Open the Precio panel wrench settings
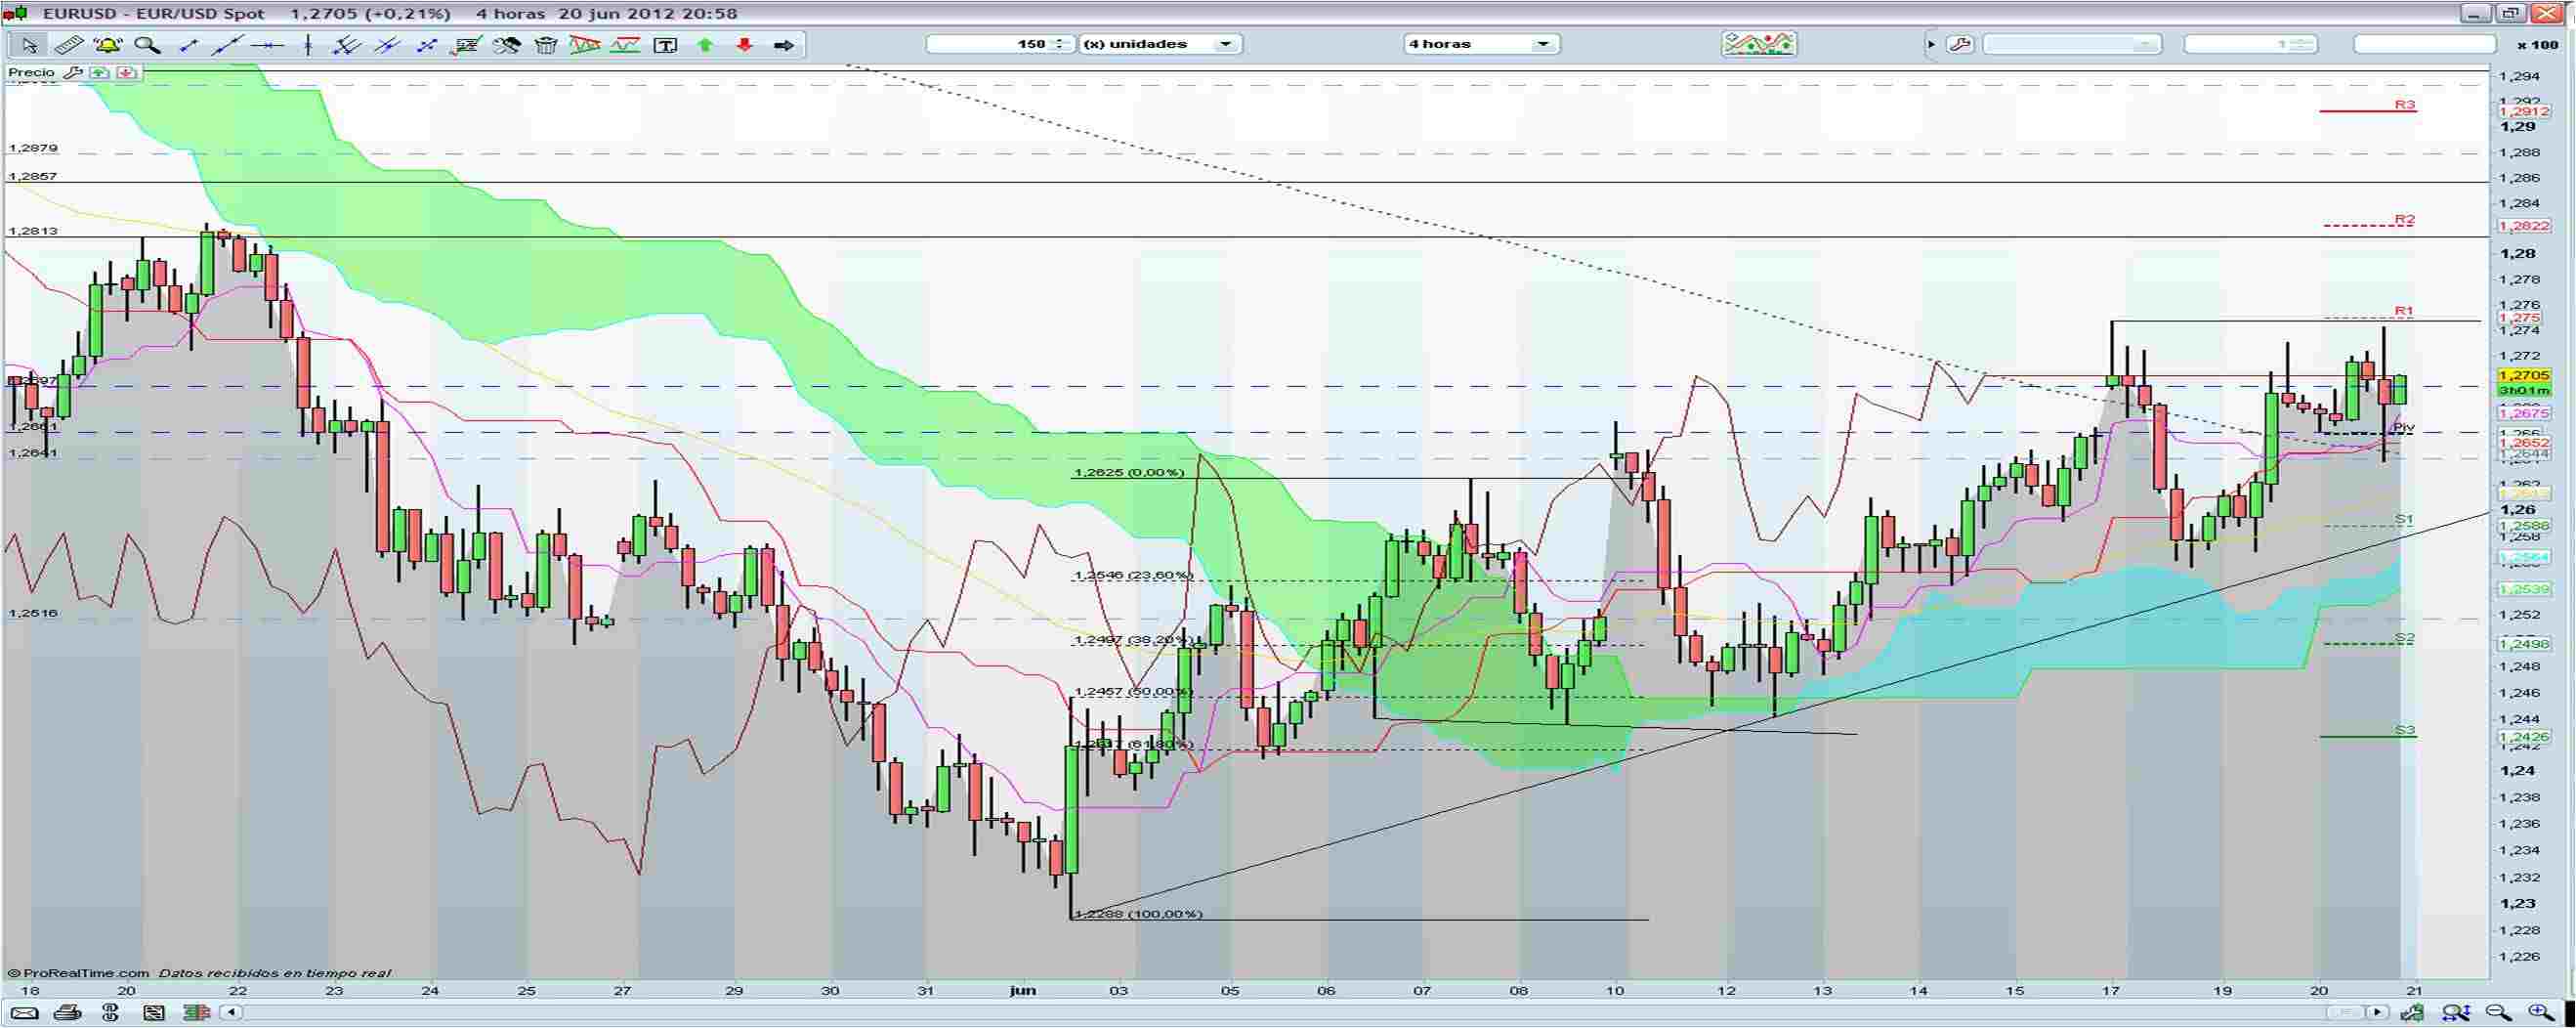The width and height of the screenshot is (2576, 1028). 75,72
